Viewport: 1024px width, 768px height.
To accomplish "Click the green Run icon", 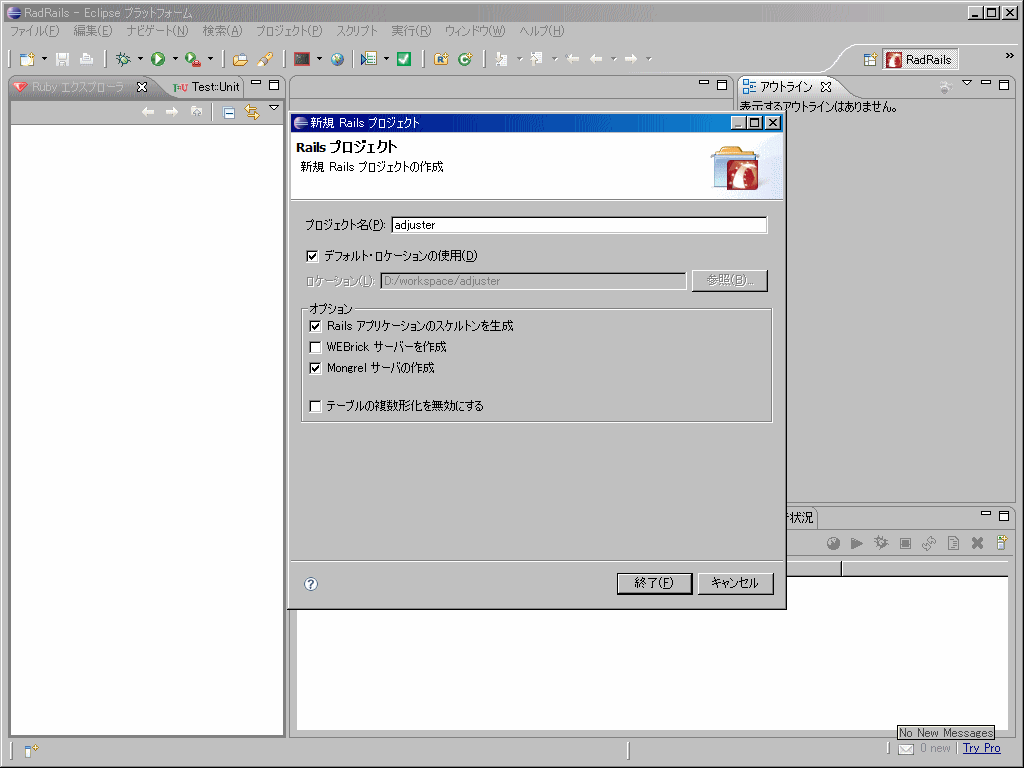I will point(157,59).
